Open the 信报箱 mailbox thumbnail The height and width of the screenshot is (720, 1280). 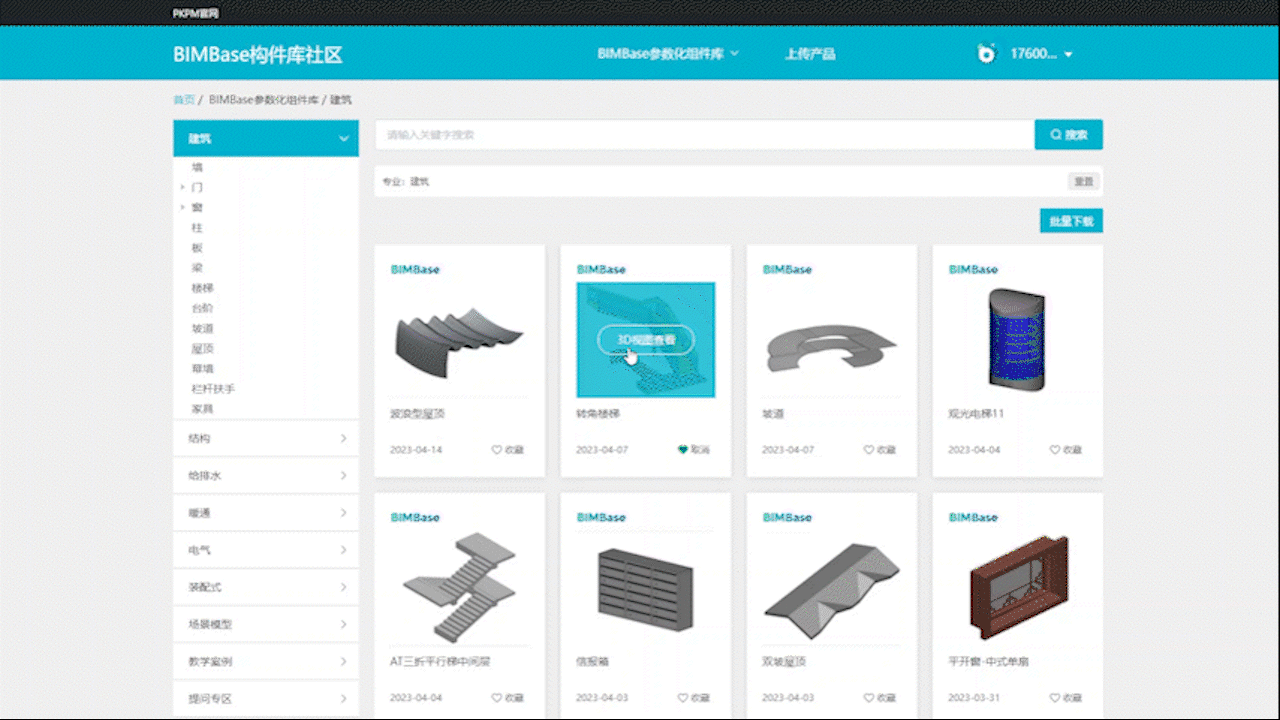click(x=646, y=588)
